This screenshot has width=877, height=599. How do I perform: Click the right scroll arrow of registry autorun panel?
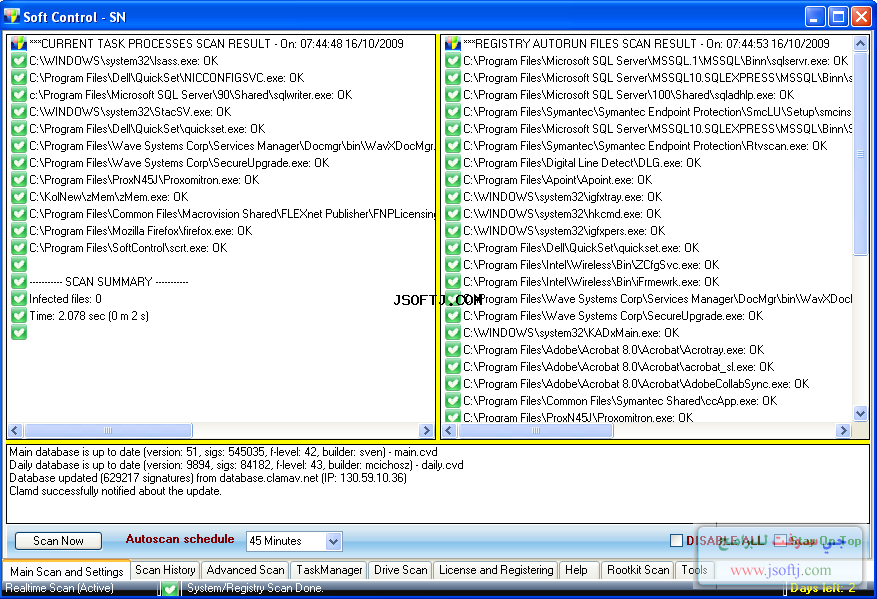[x=843, y=430]
